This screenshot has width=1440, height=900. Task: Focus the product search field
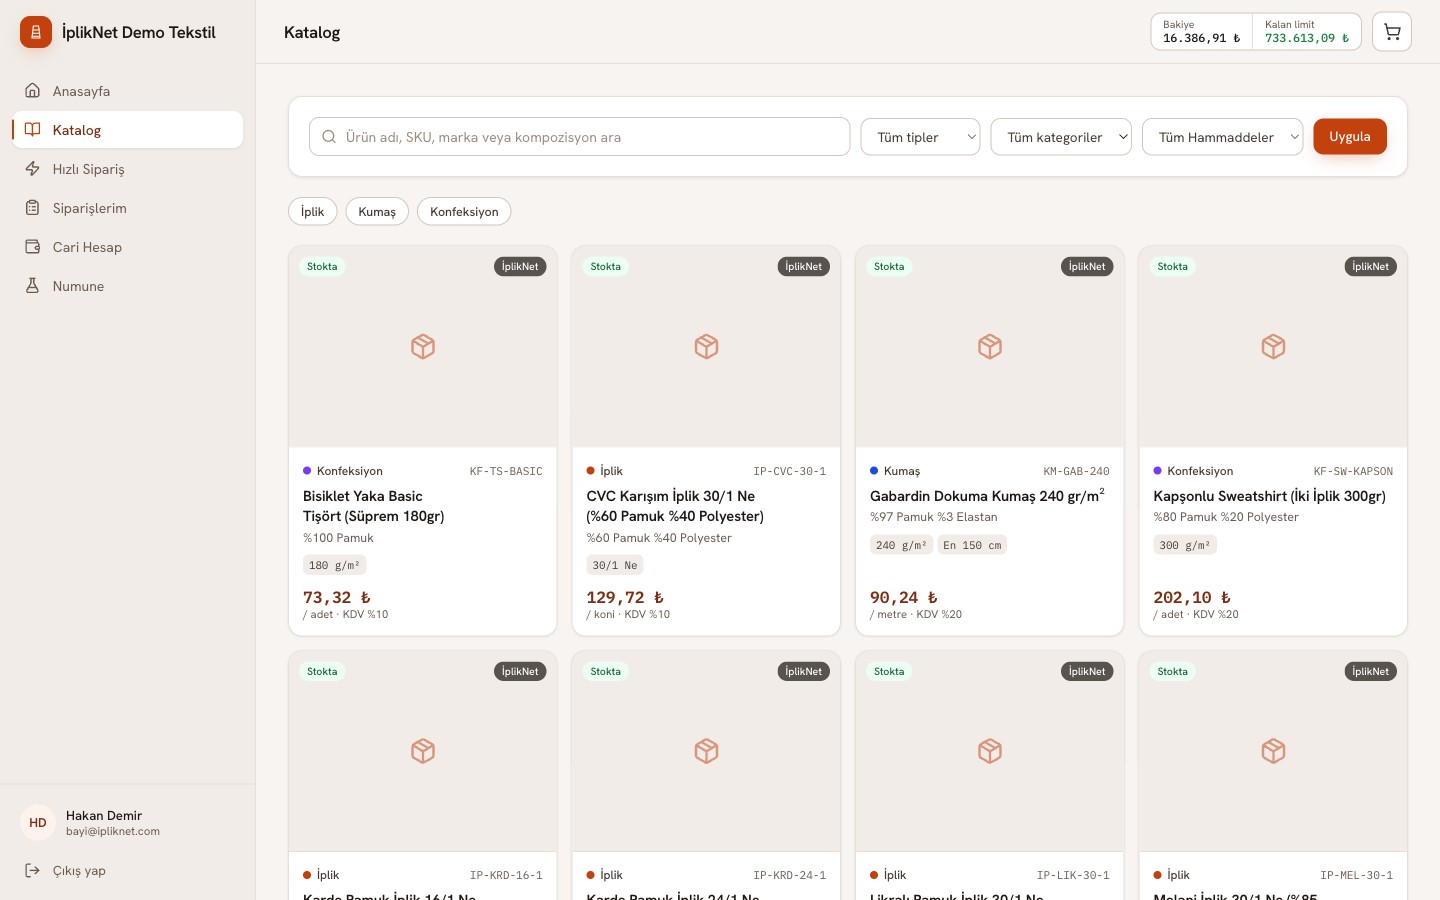[x=580, y=137]
